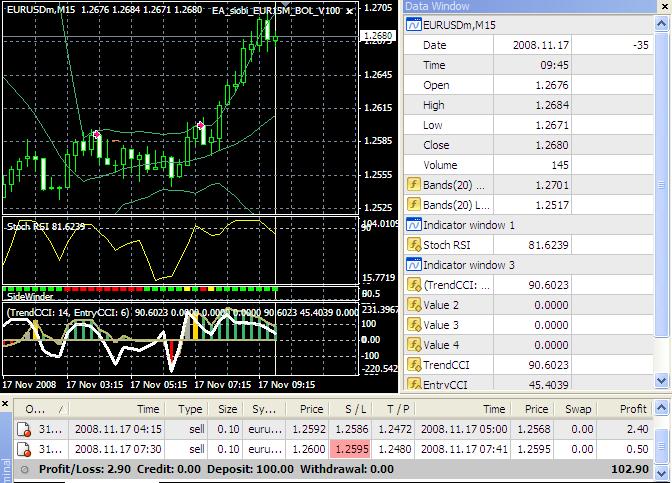Viewport: 672px width, 483px height.
Task: Click the TrendCCI indicator icon in Data Window
Action: pyautogui.click(x=414, y=365)
